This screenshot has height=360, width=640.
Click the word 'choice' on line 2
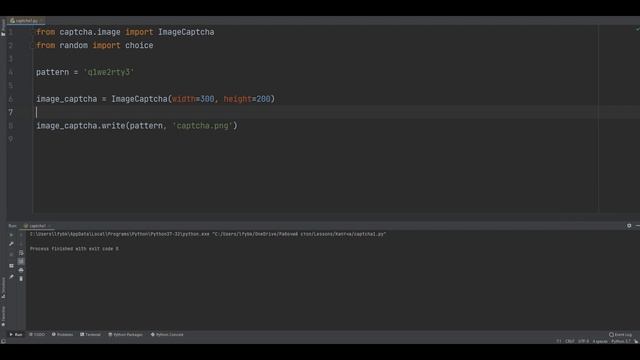[139, 45]
